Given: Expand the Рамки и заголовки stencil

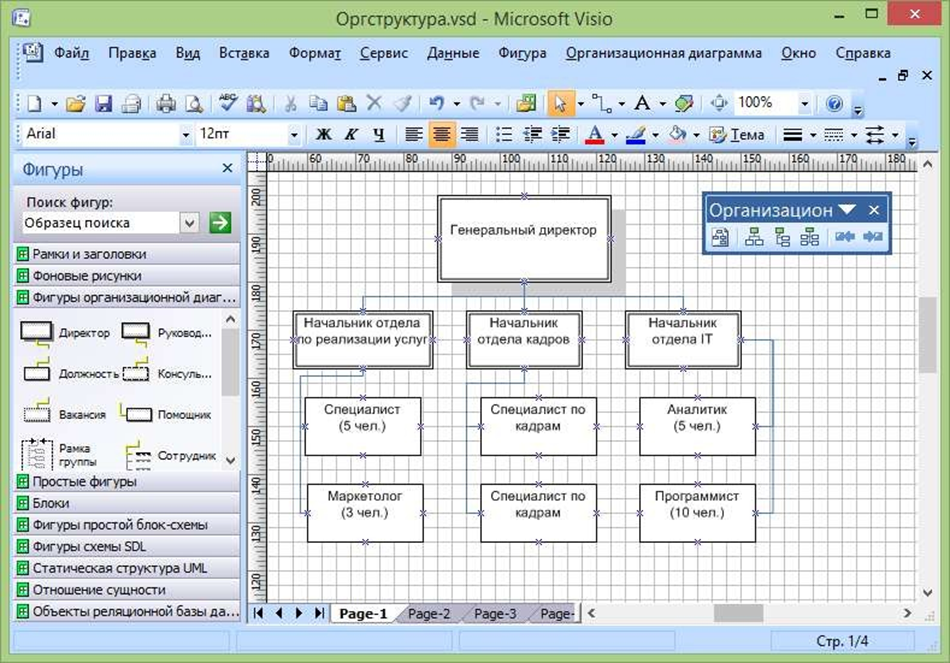Looking at the screenshot, I should pos(126,254).
